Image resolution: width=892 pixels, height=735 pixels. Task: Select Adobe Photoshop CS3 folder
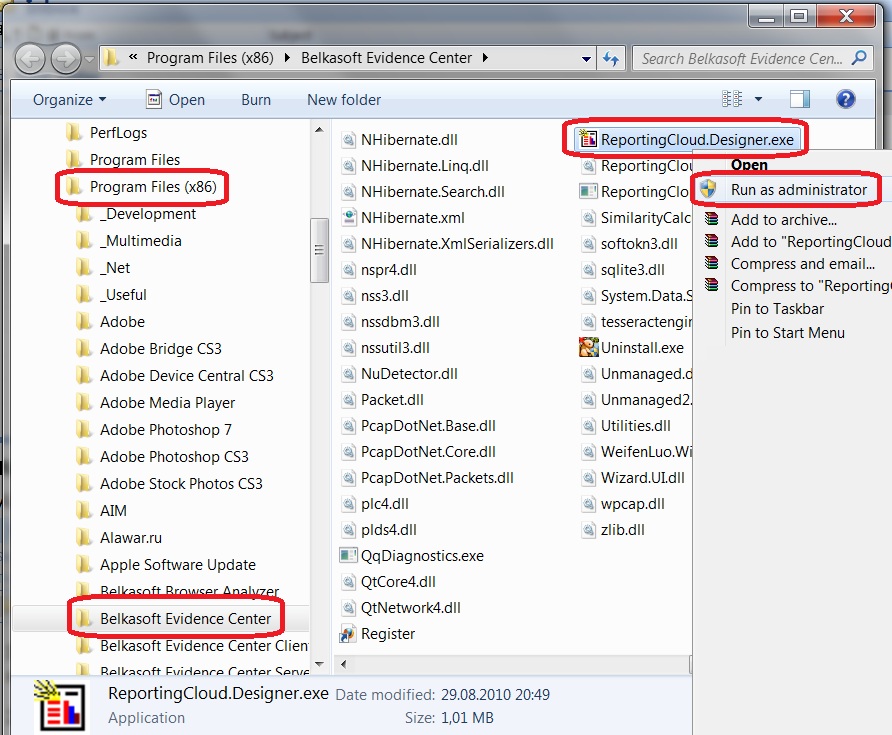point(174,457)
